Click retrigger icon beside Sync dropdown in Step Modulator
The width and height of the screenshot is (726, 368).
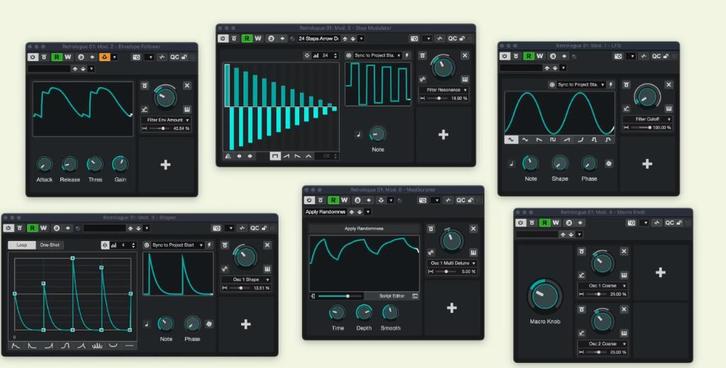pos(407,56)
